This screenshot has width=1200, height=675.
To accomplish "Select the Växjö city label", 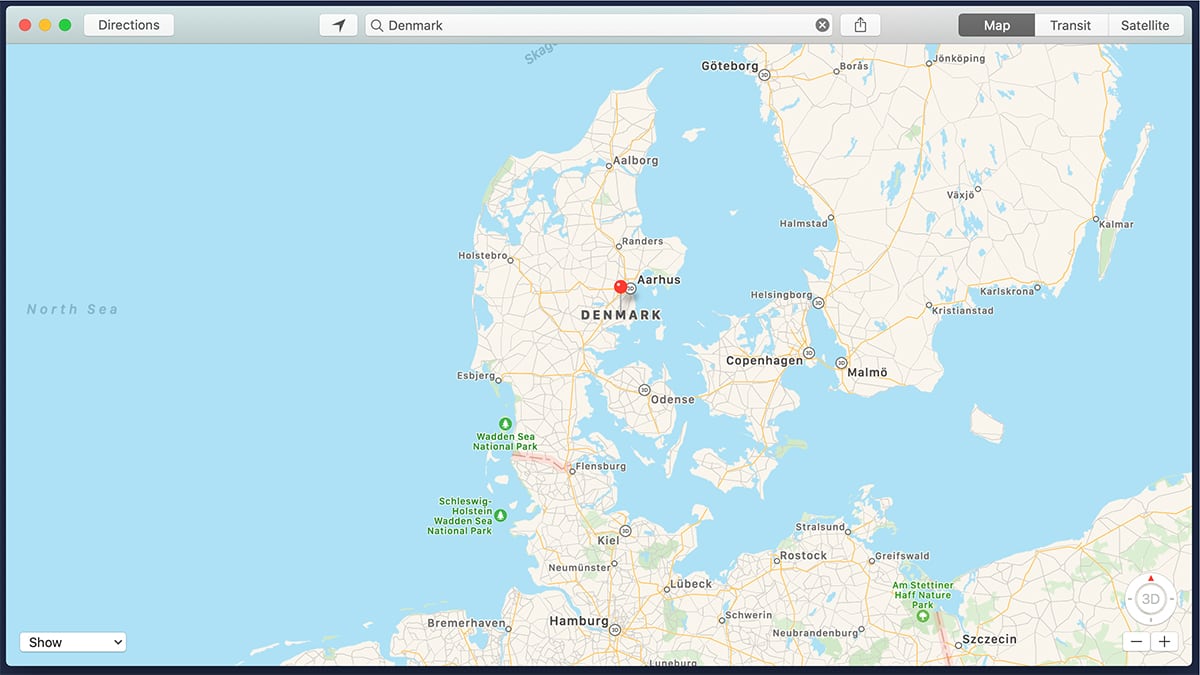I will 960,195.
